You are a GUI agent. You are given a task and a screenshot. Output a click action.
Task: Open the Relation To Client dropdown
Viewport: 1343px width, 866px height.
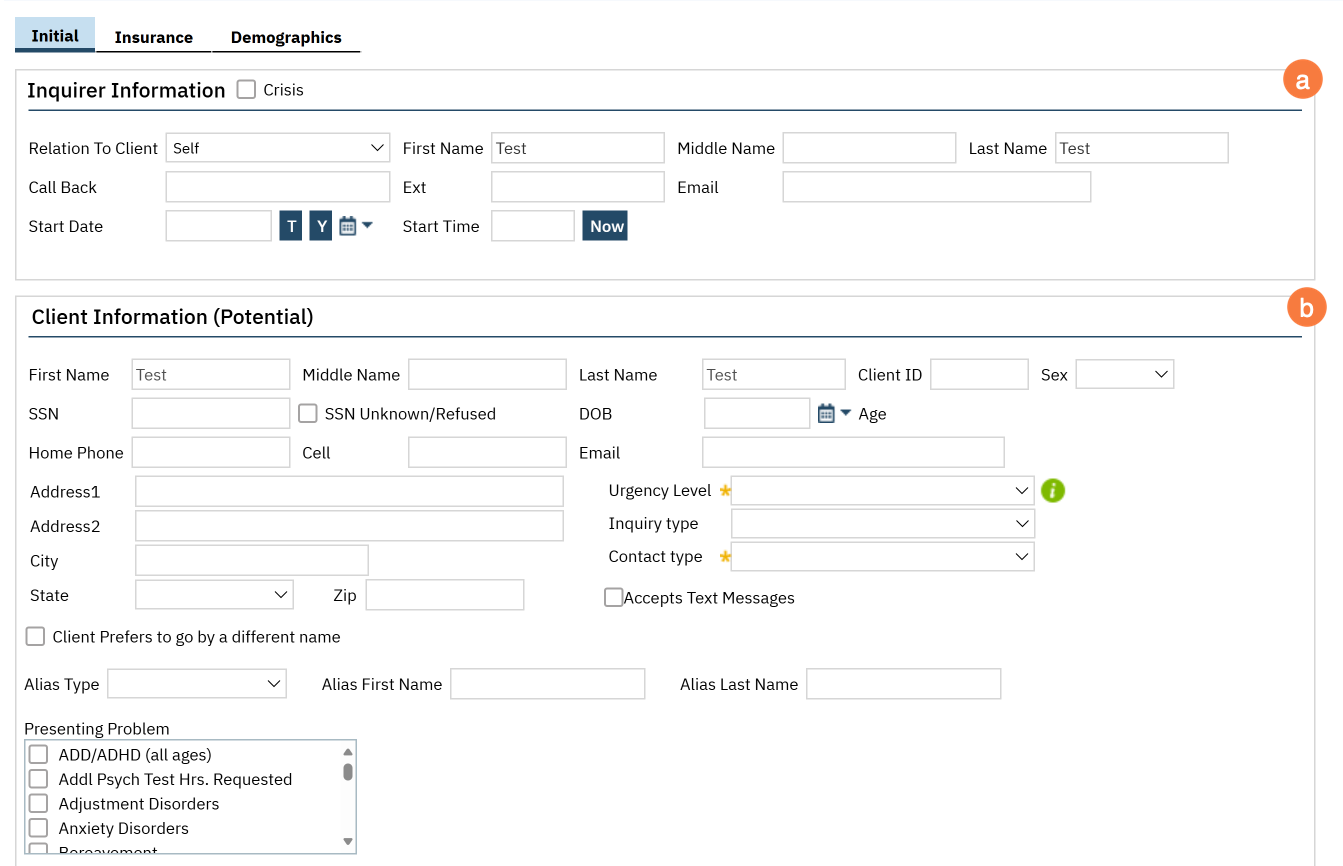coord(278,148)
